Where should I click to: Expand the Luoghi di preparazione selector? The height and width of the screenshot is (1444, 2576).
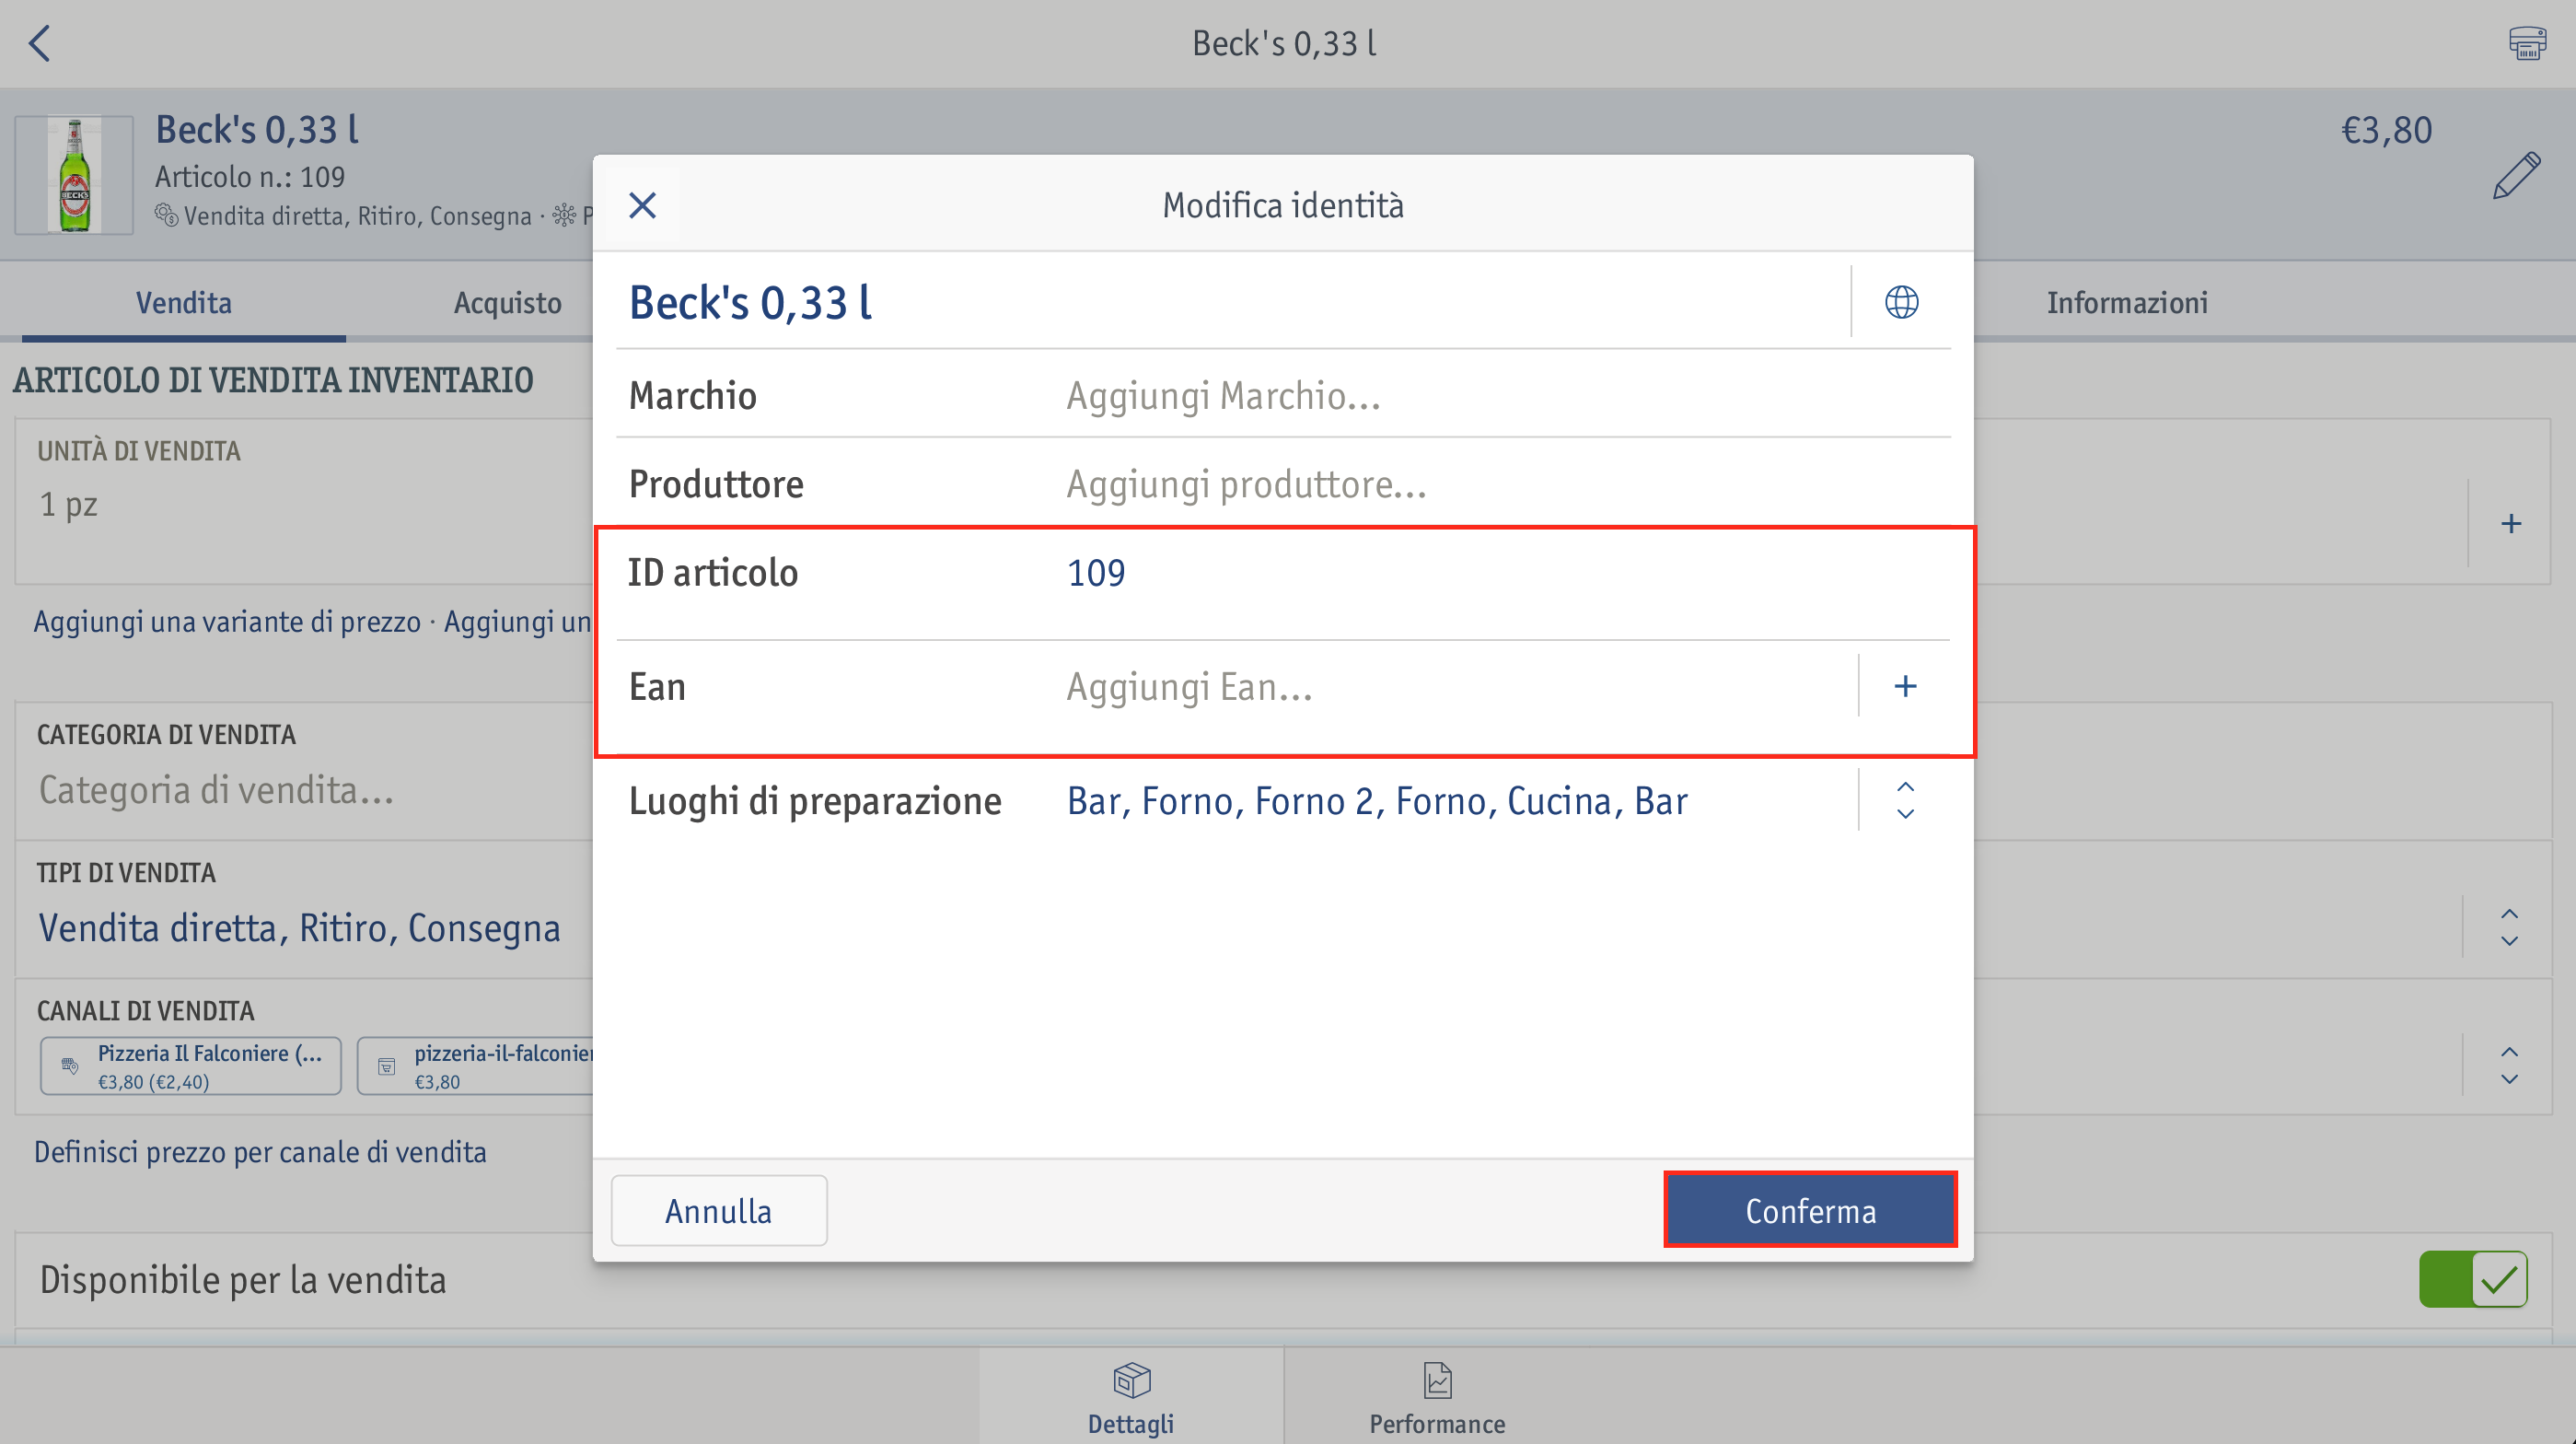pyautogui.click(x=1905, y=801)
